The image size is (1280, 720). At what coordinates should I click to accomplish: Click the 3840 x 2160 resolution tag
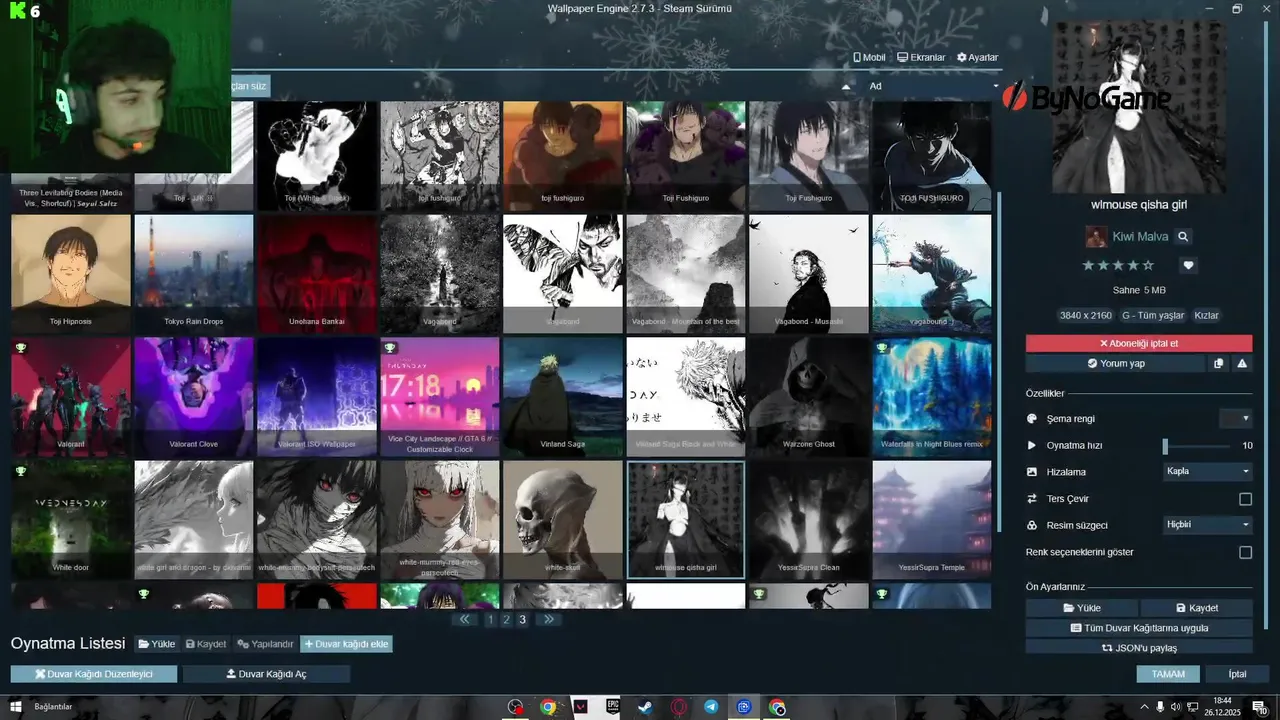click(x=1085, y=315)
